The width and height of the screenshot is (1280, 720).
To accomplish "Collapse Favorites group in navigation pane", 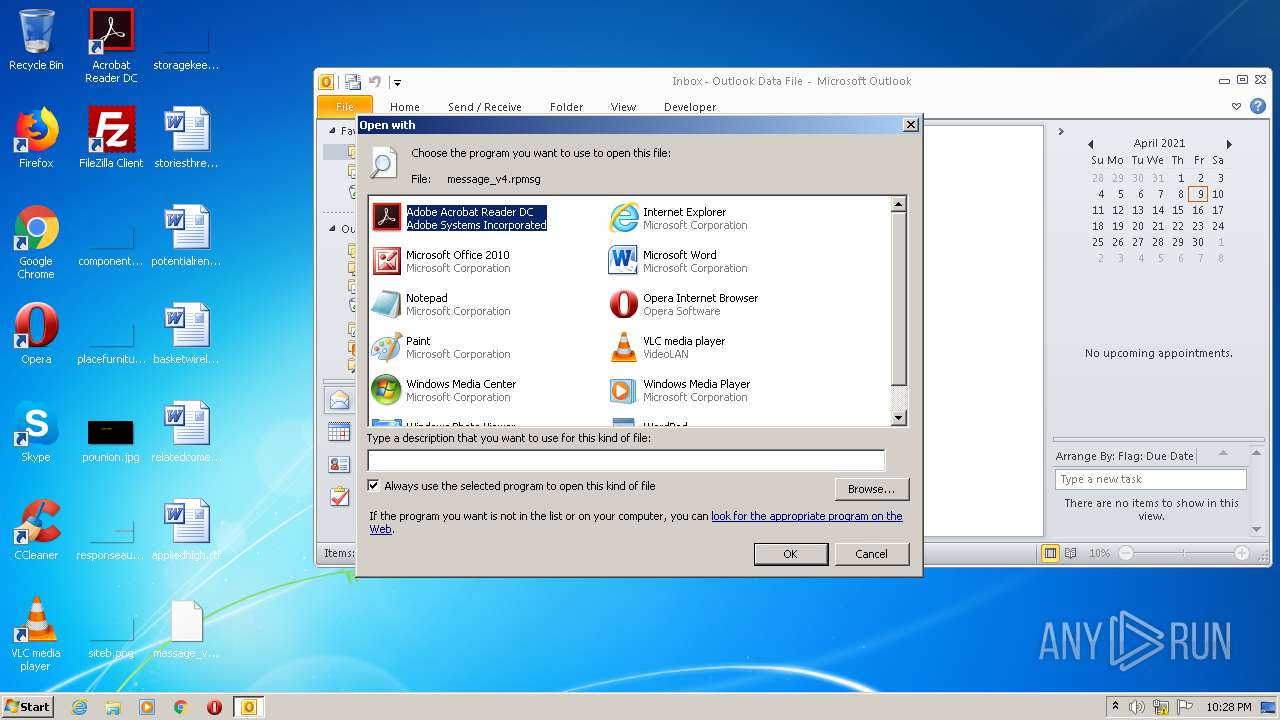I will coord(333,130).
